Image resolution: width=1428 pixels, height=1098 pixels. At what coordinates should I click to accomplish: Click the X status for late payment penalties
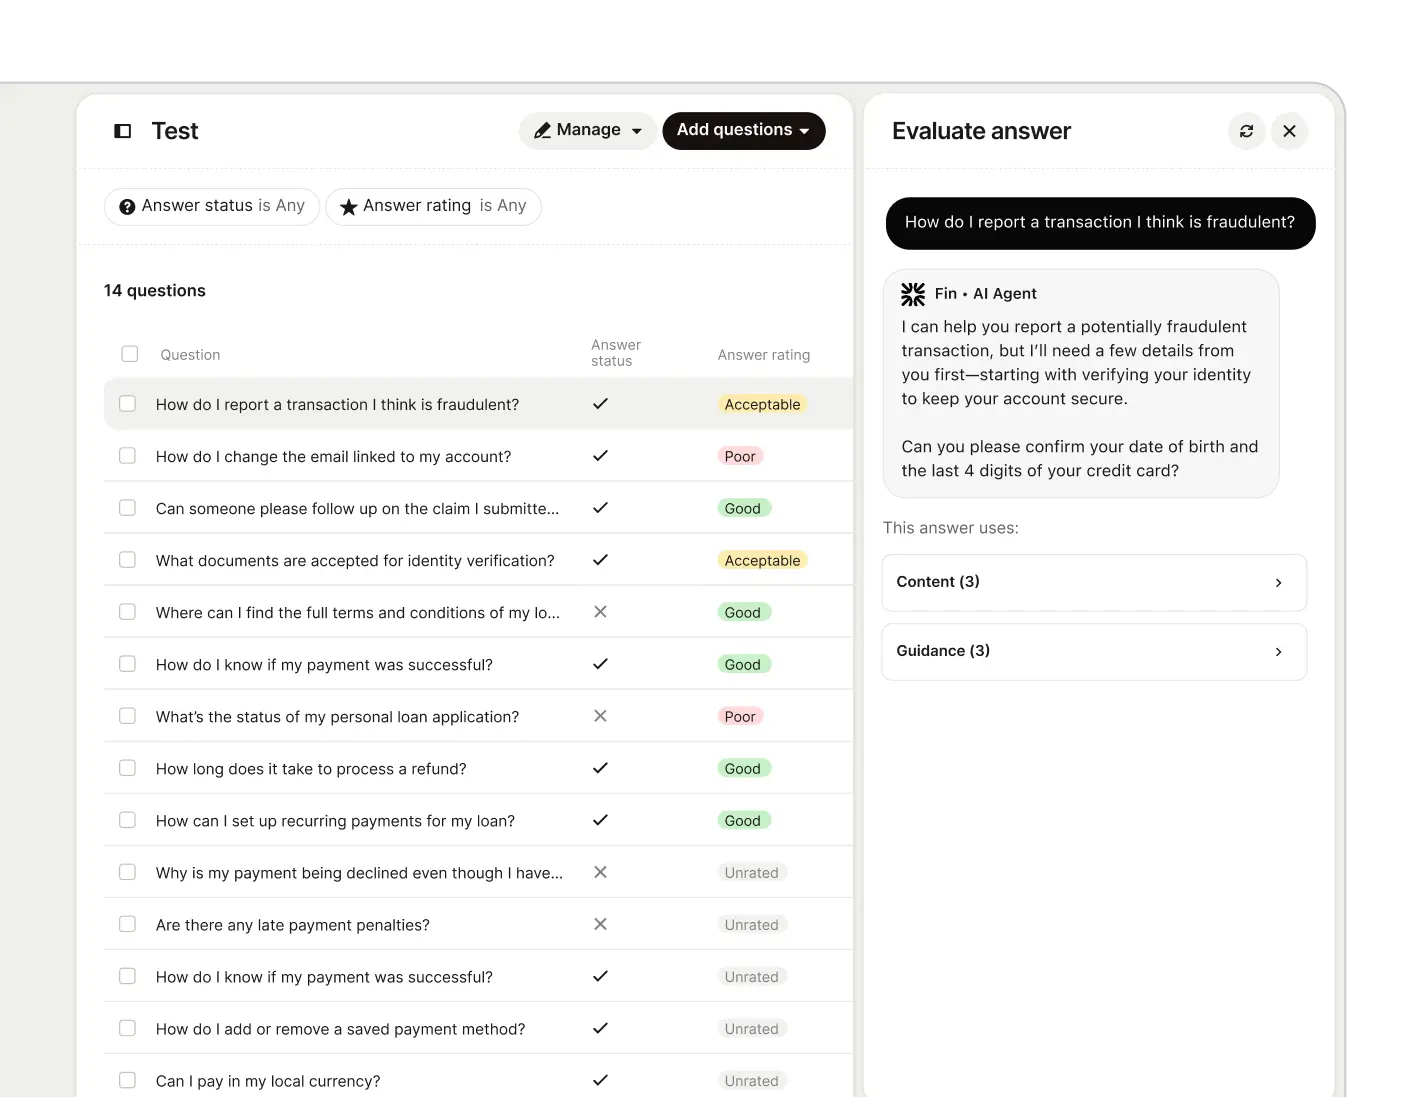point(600,924)
